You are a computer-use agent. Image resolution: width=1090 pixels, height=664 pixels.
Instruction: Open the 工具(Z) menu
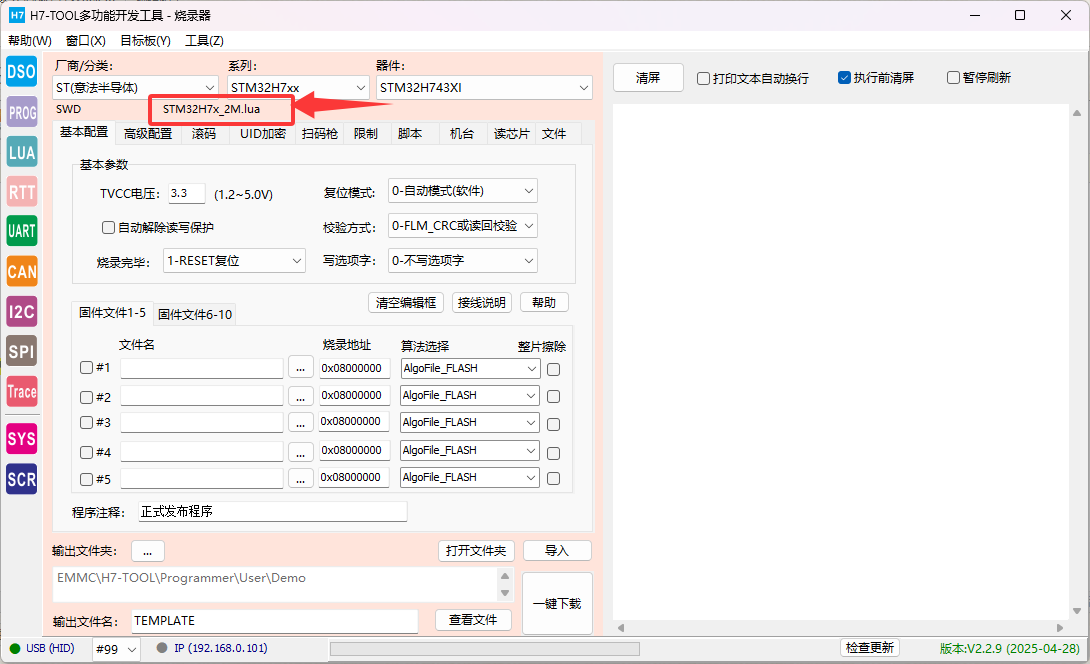click(204, 40)
